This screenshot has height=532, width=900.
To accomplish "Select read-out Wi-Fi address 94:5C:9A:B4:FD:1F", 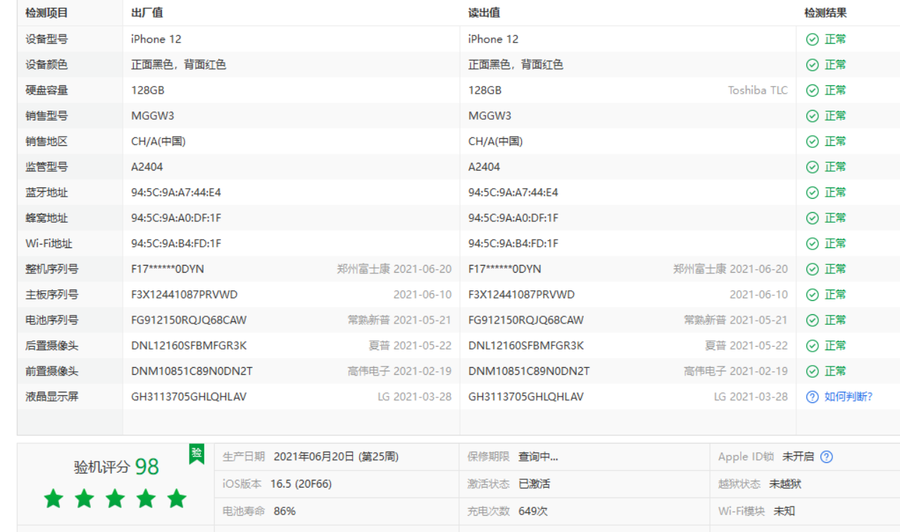I will click(513, 243).
